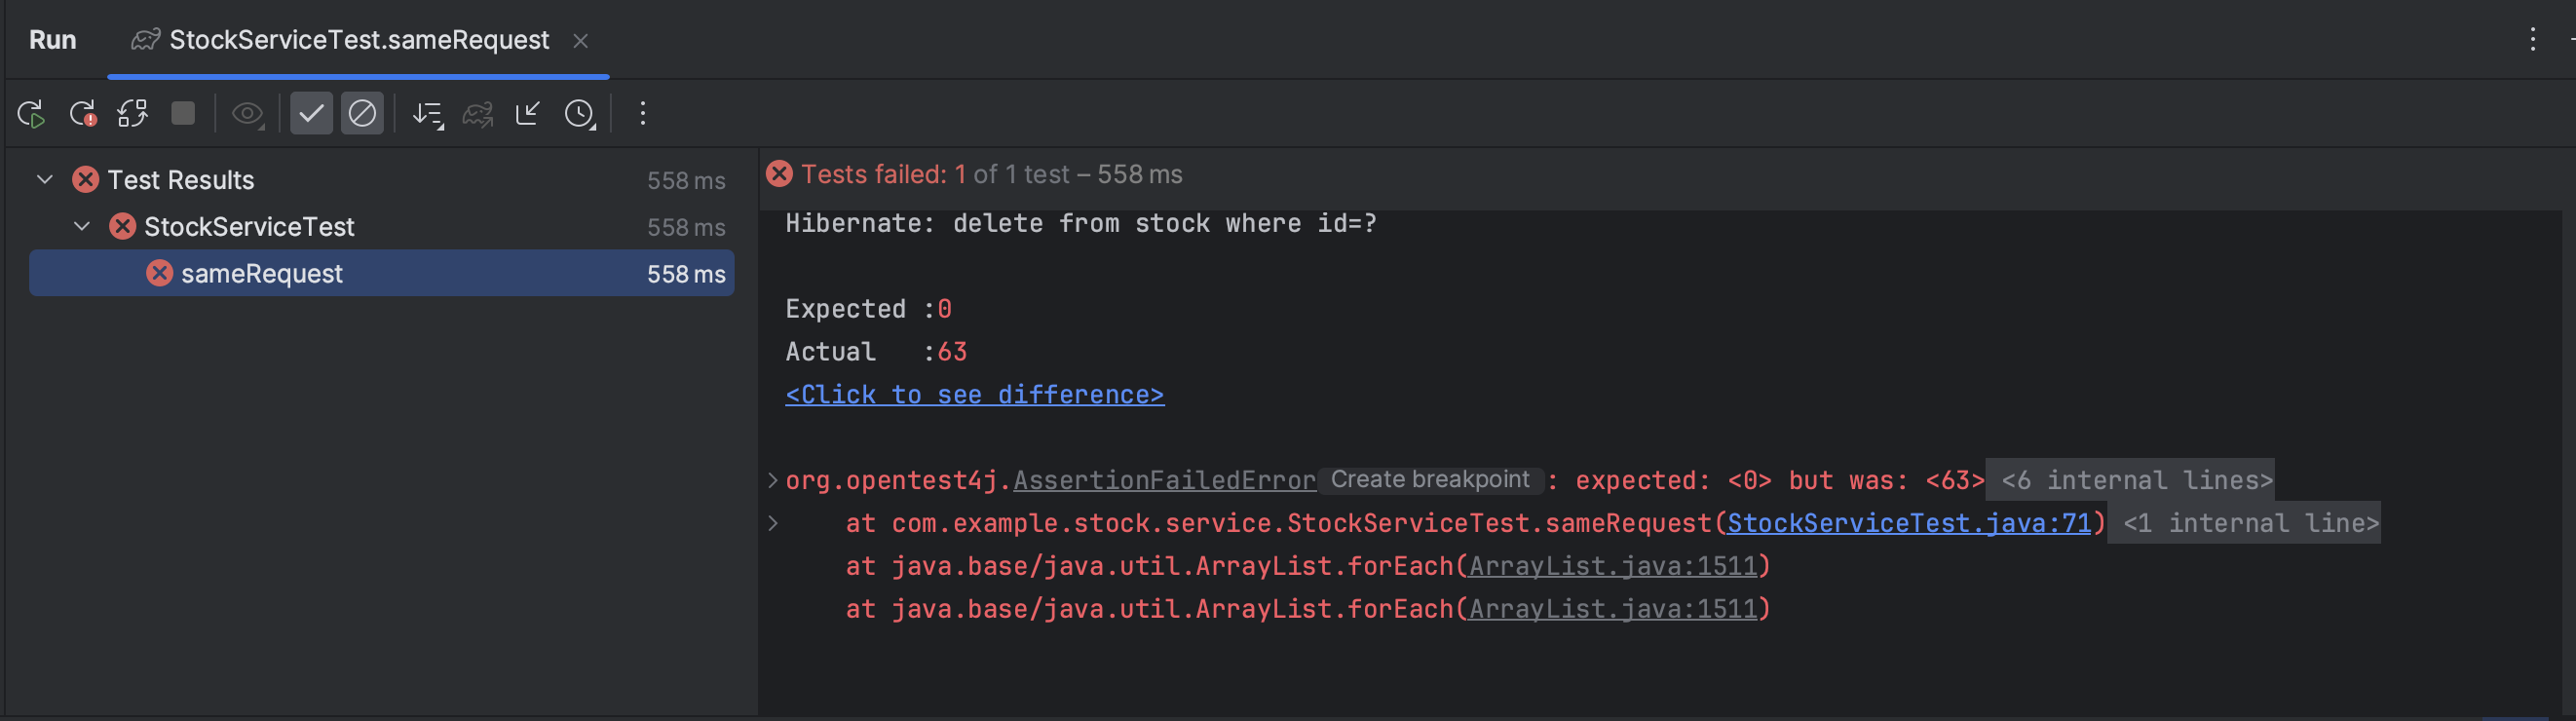This screenshot has height=721, width=2576.
Task: Toggle auto-test rerun icon
Action: [x=133, y=114]
